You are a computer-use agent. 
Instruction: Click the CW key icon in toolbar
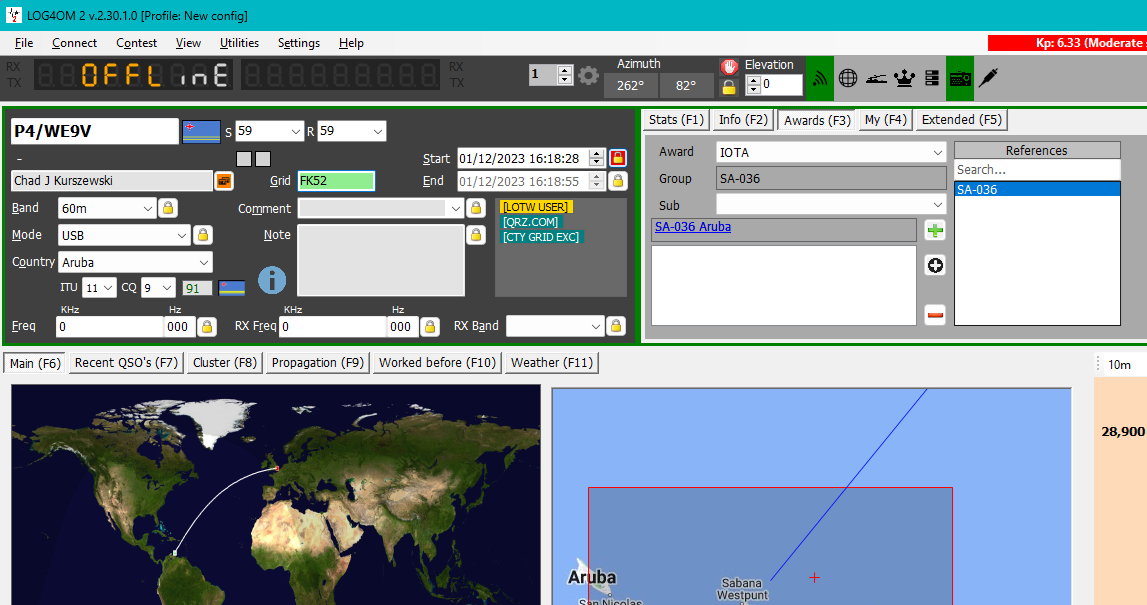876,78
